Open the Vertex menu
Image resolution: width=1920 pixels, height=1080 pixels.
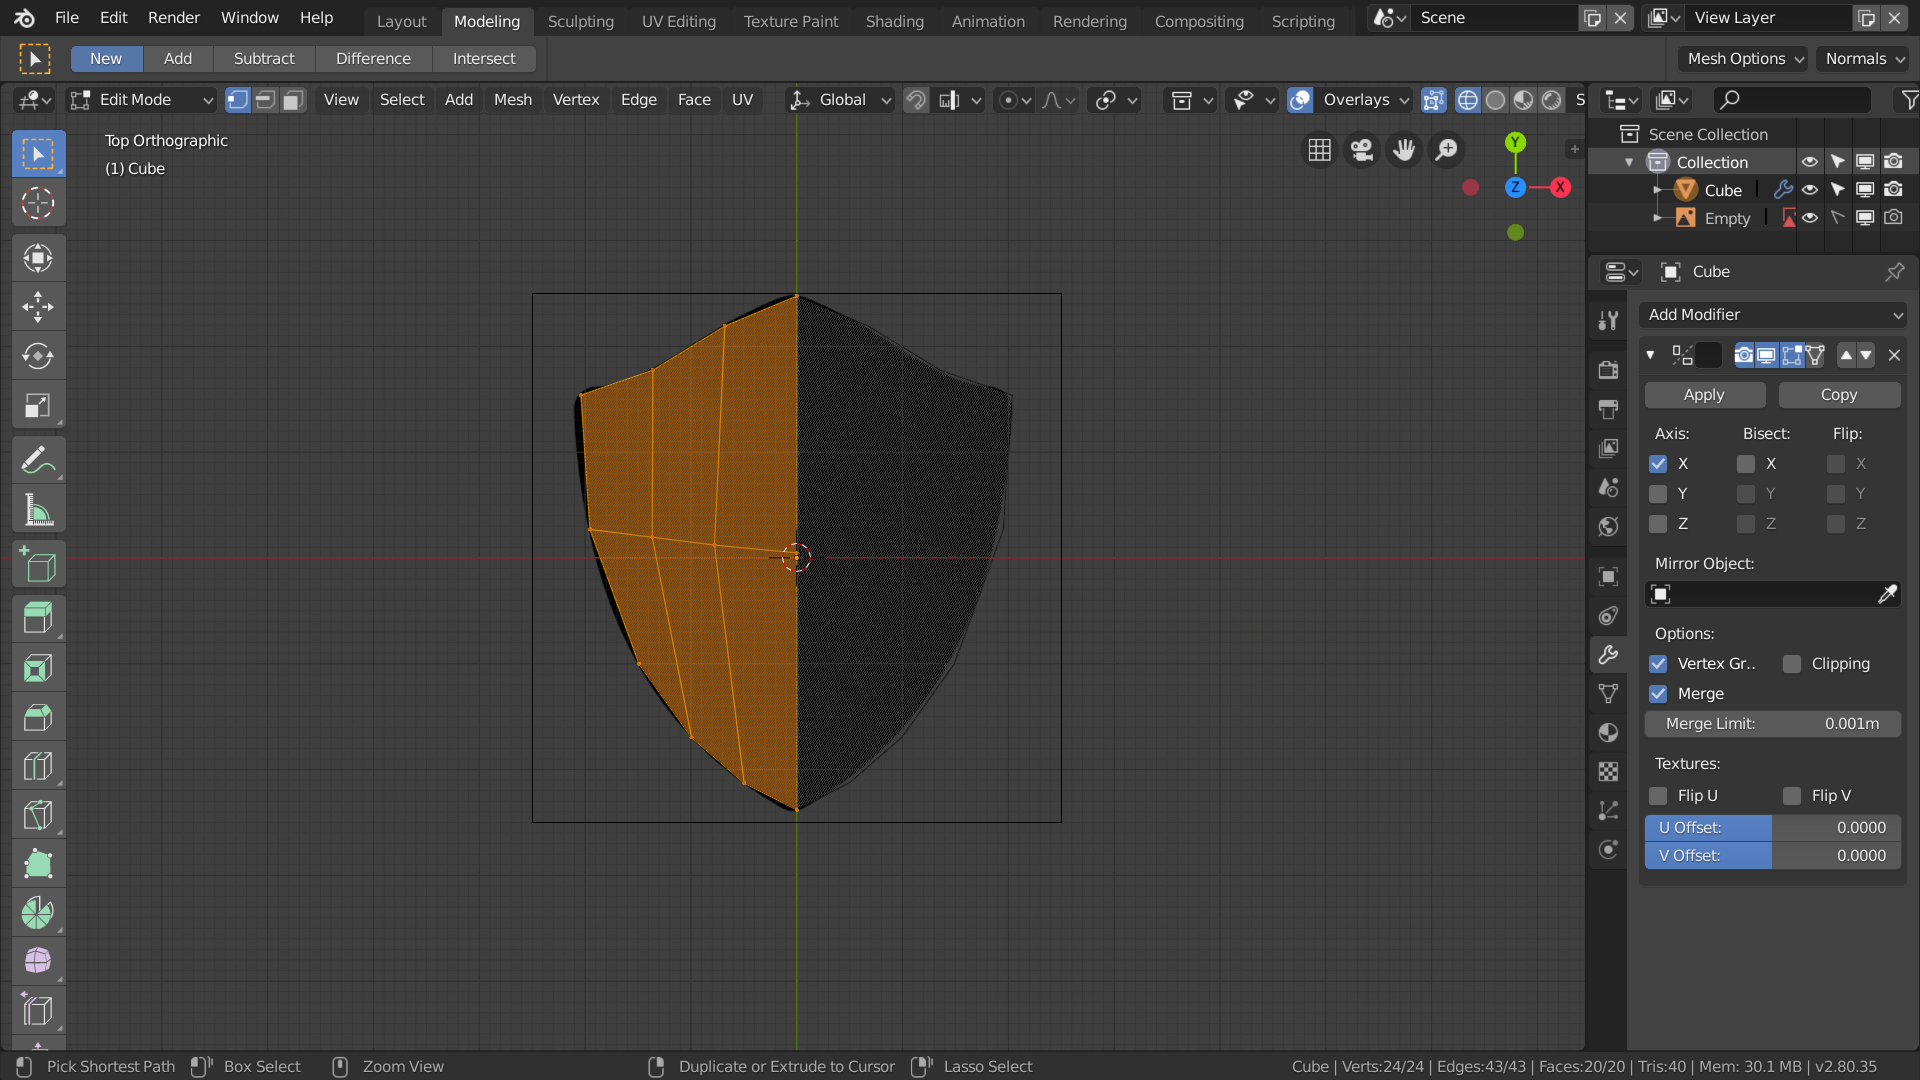pyautogui.click(x=576, y=99)
